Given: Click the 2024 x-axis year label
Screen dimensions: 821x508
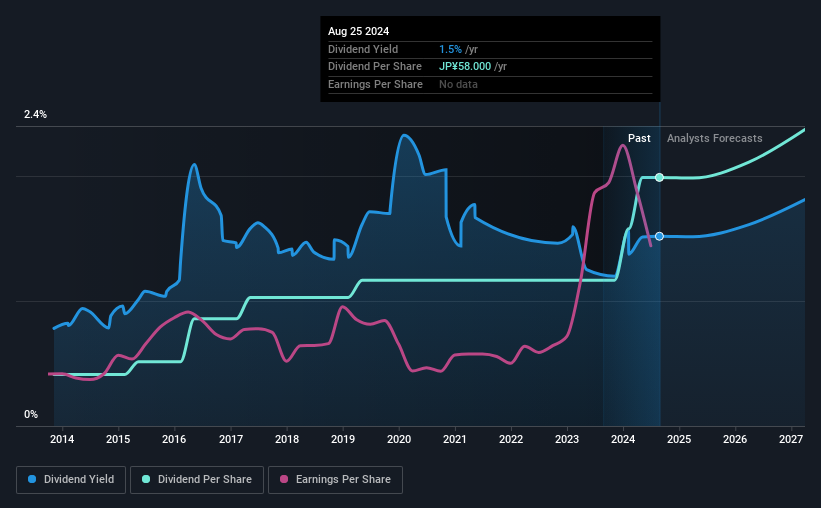Looking at the screenshot, I should [623, 439].
